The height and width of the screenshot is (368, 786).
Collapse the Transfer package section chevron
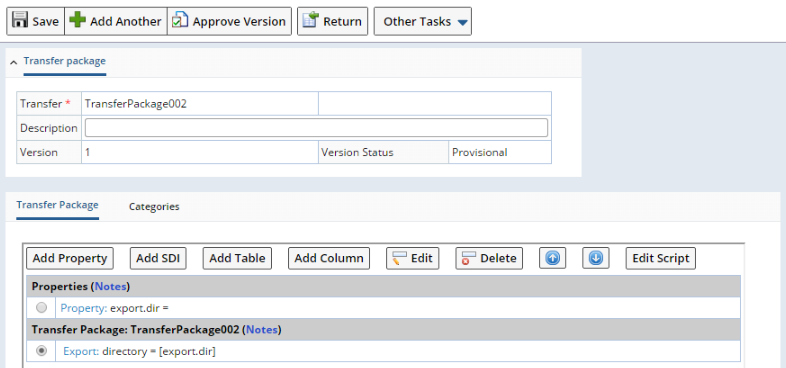pyautogui.click(x=14, y=62)
